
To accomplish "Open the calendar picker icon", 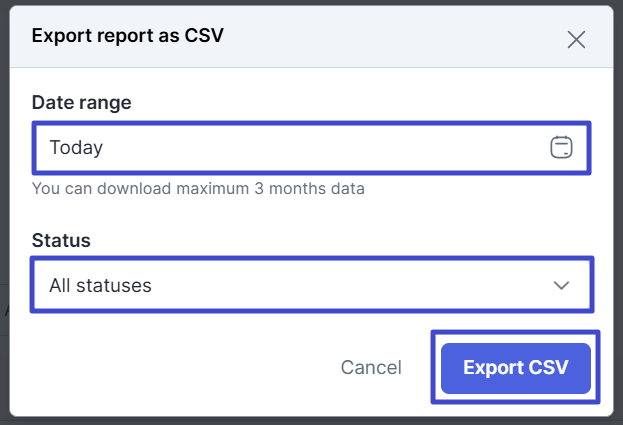I will pos(561,148).
